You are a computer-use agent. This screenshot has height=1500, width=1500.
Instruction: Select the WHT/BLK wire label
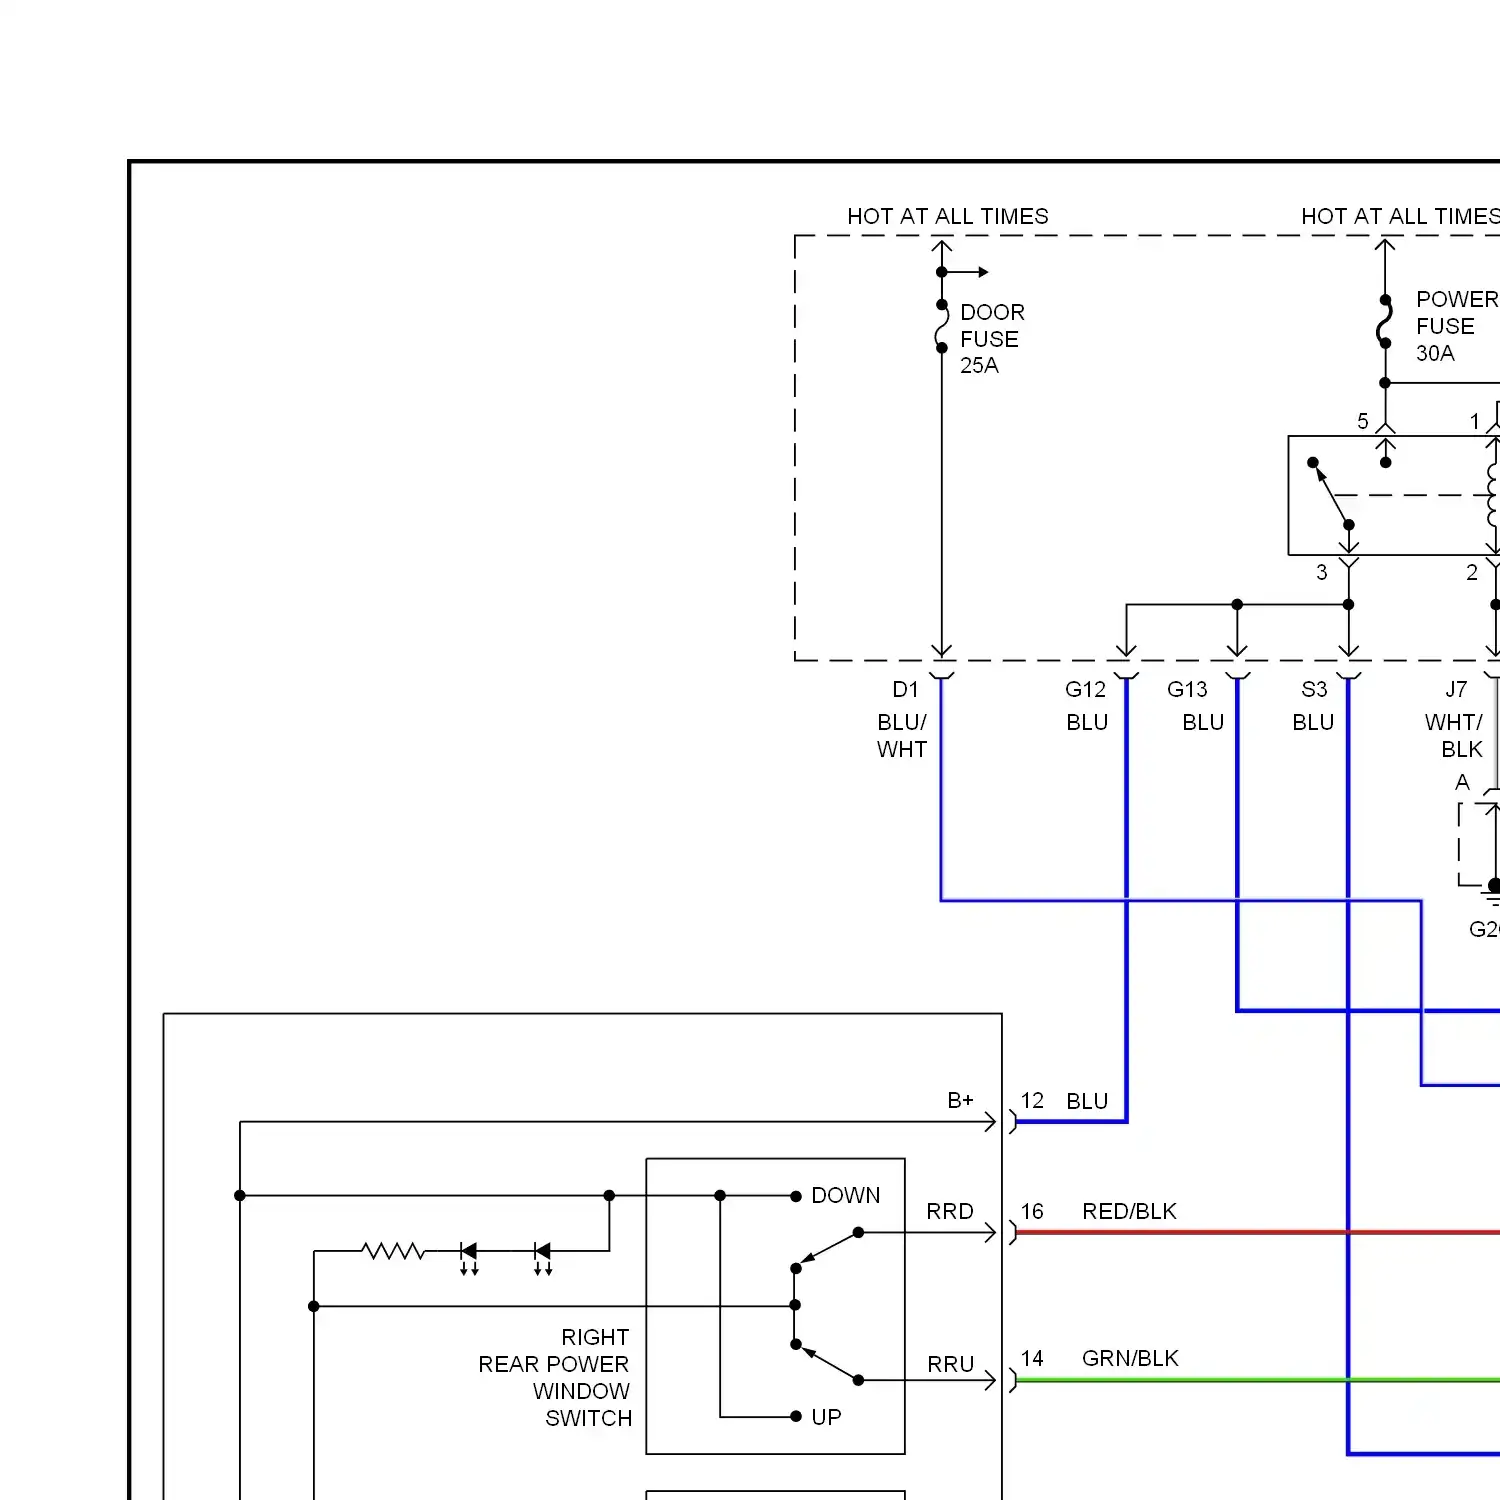pyautogui.click(x=1454, y=736)
